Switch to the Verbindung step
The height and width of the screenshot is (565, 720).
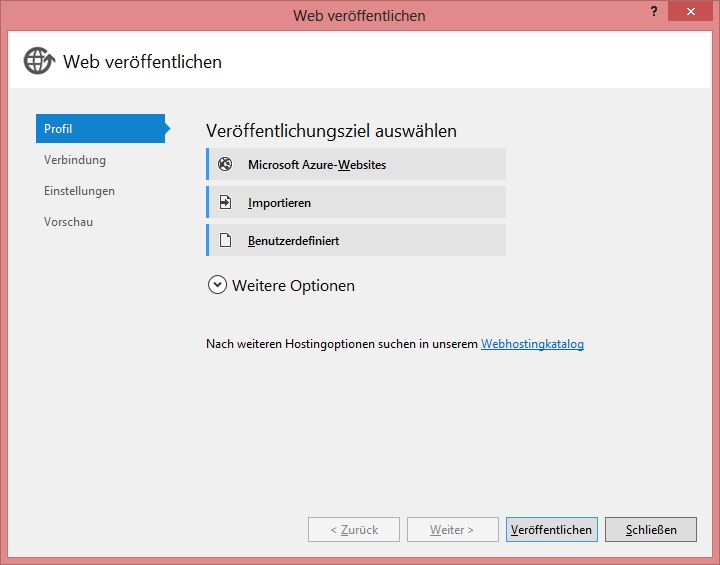[x=75, y=160]
